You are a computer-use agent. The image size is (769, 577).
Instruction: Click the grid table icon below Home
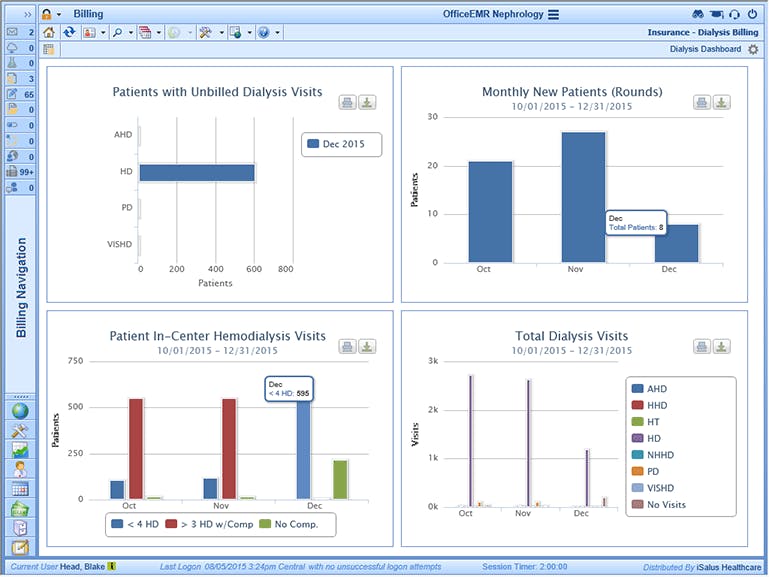coord(49,49)
